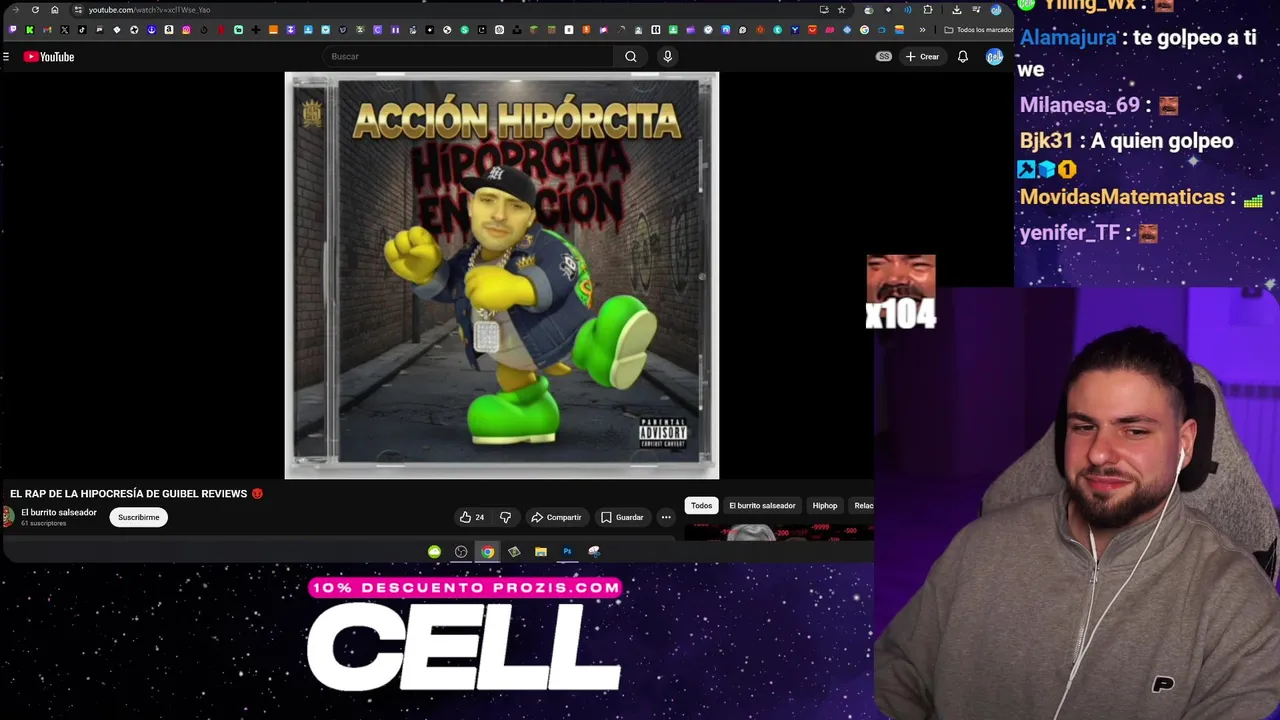Screen dimensions: 1280x720
Task: Click chat username Bjk31
Action: pos(1046,141)
